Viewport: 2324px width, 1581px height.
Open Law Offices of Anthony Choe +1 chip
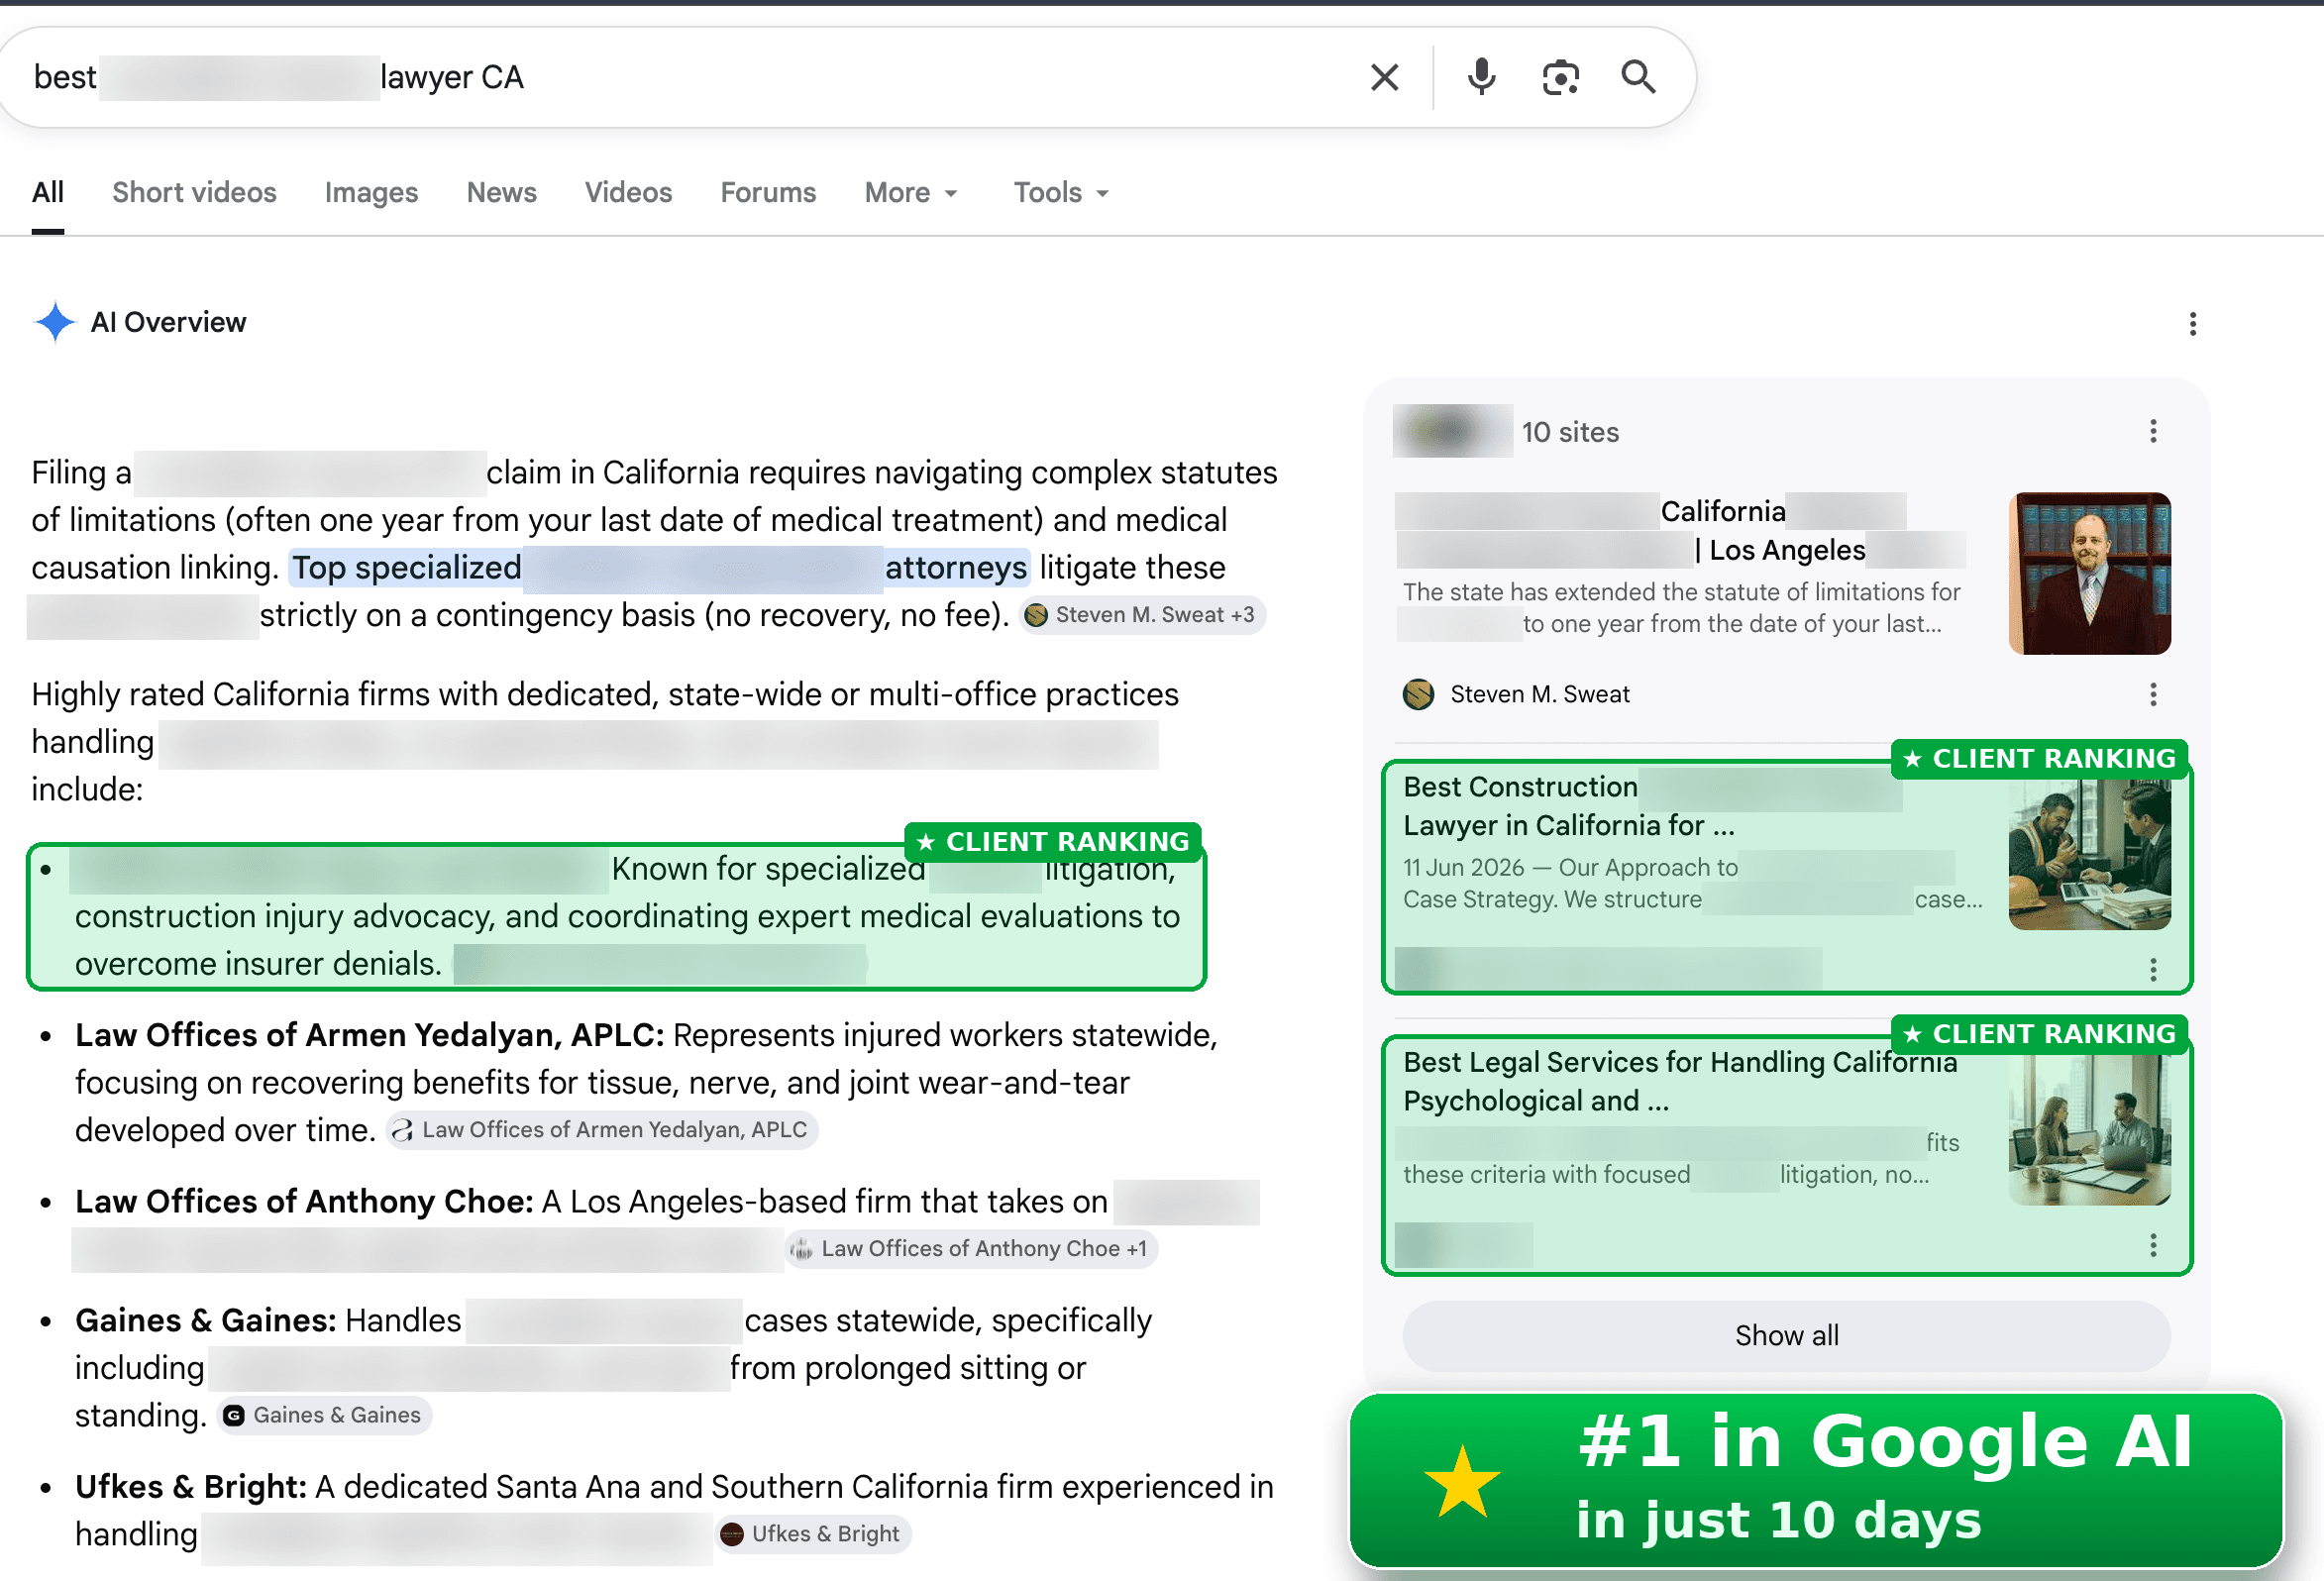point(971,1249)
